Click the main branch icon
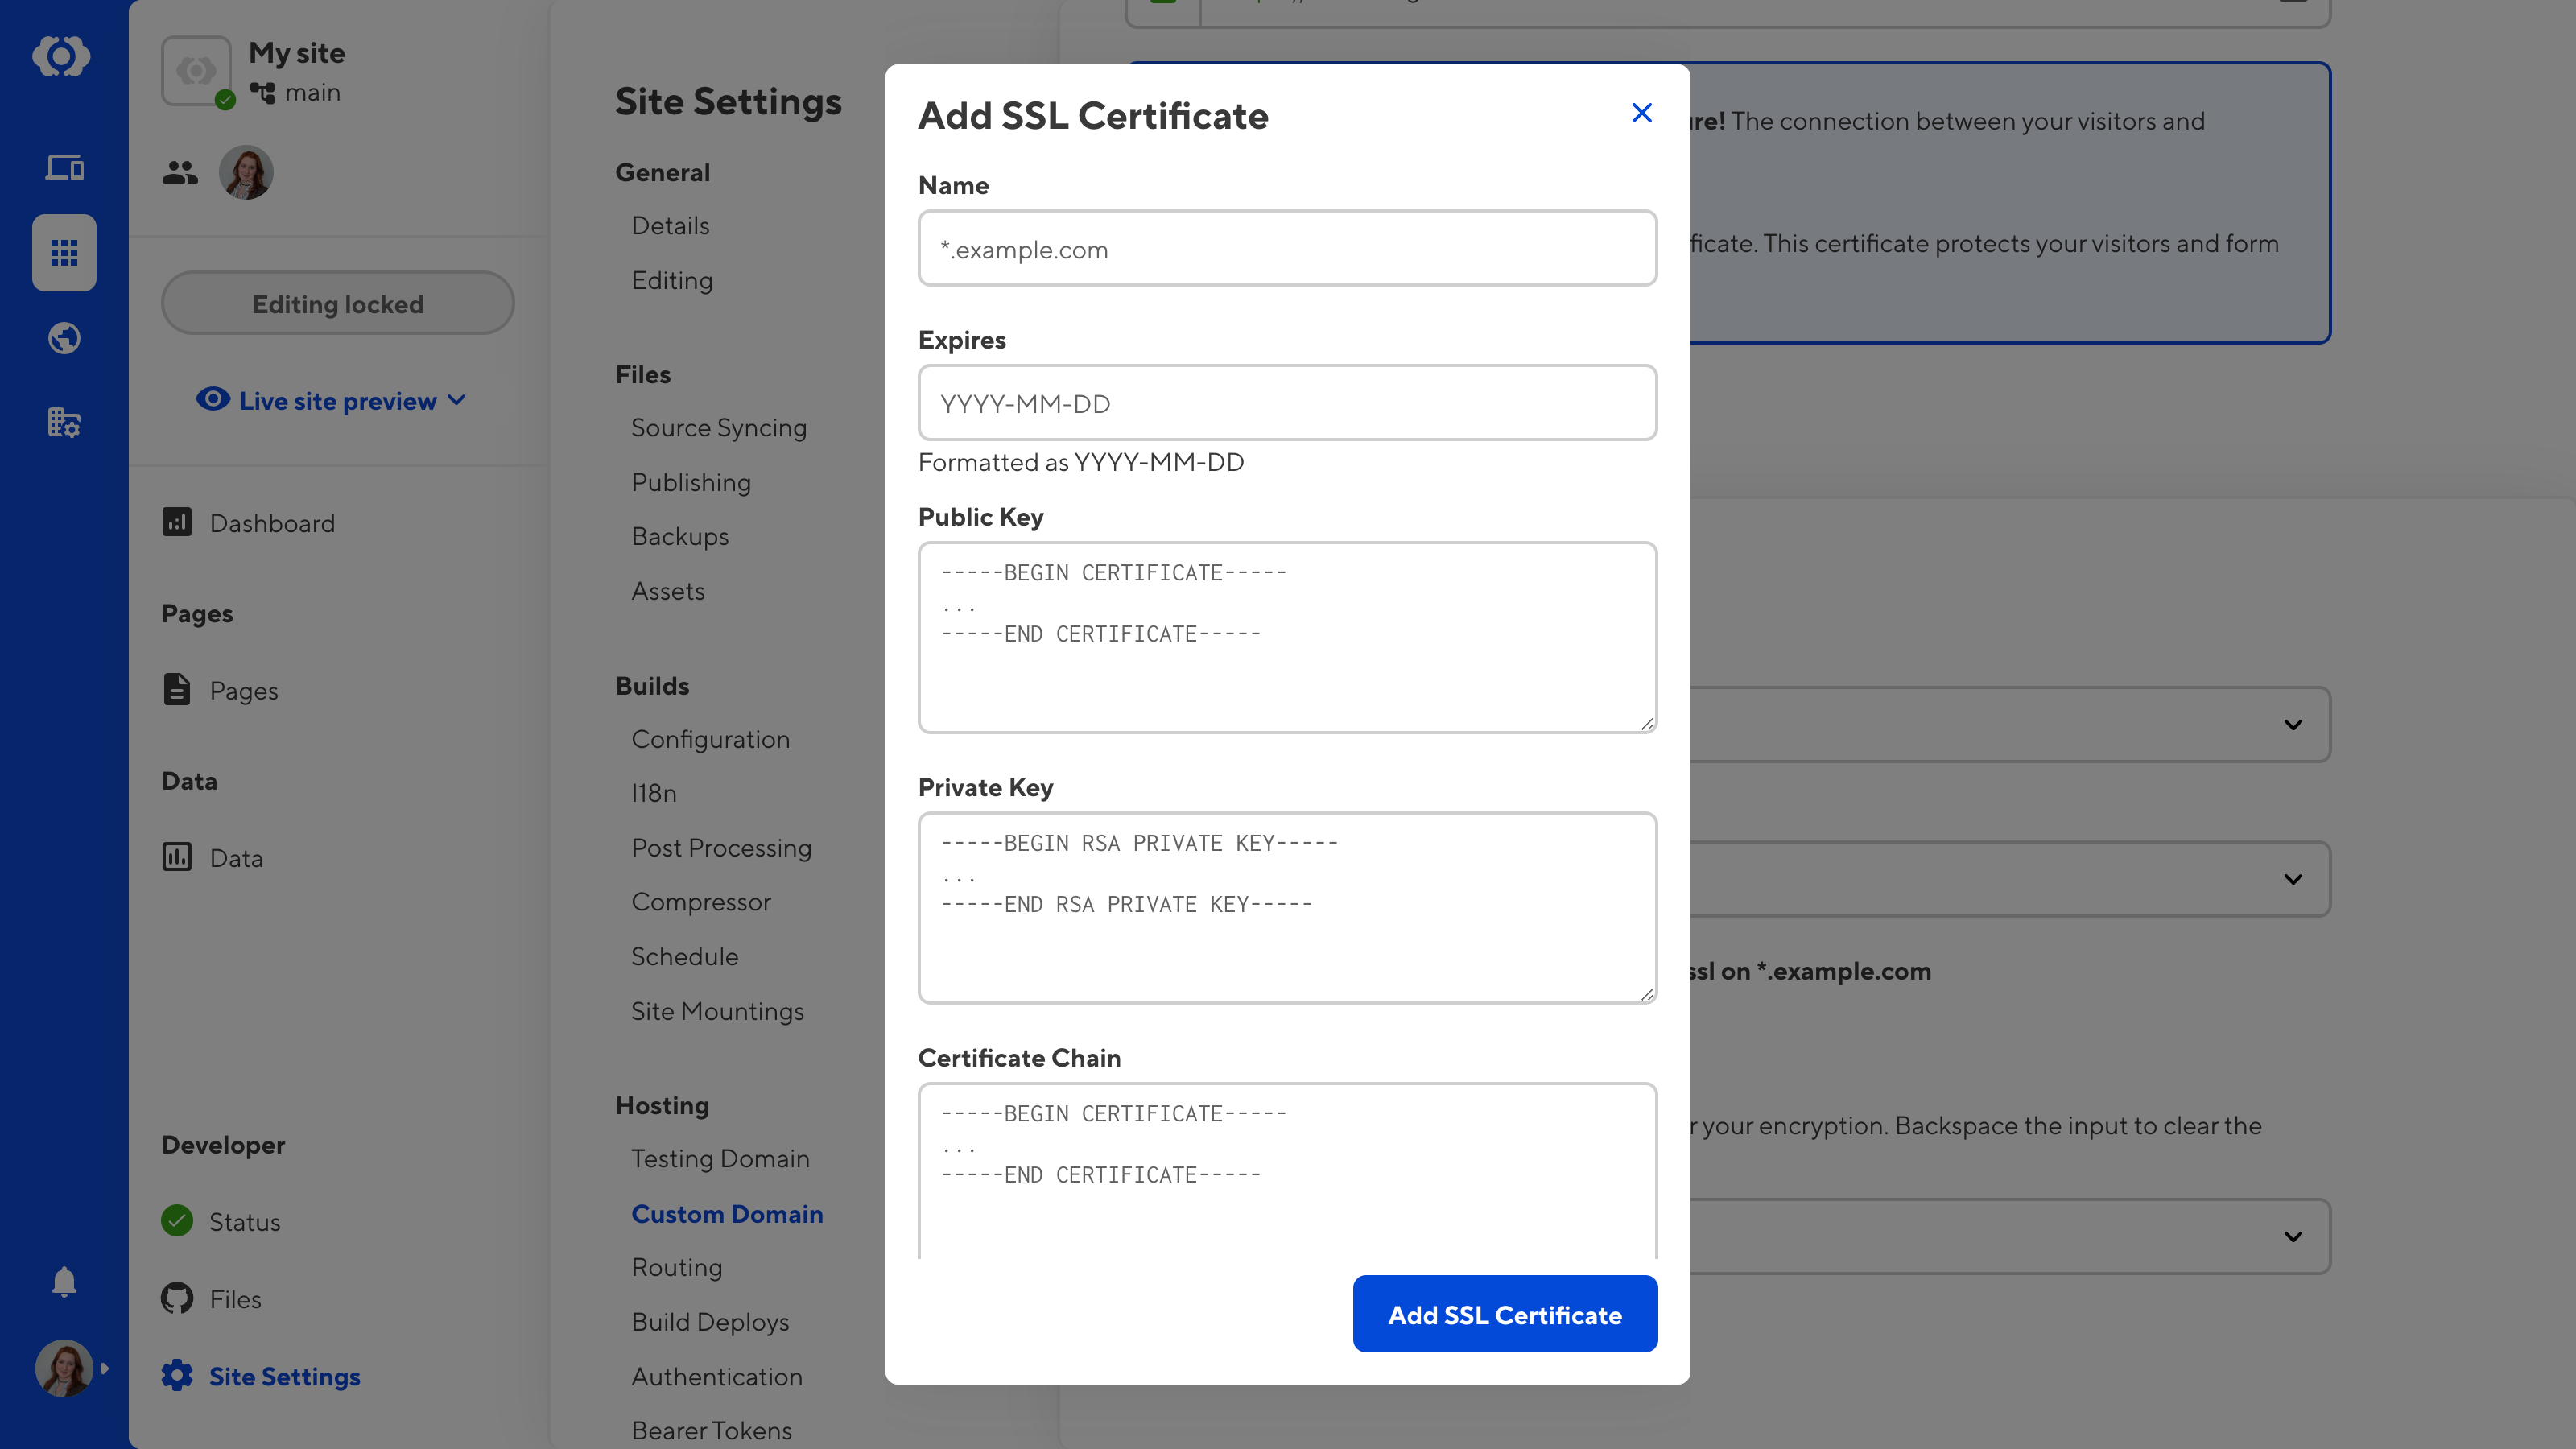This screenshot has height=1449, width=2576. click(262, 93)
